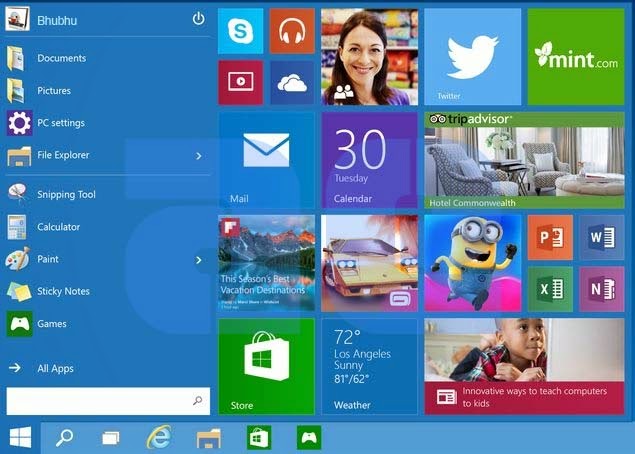Expand the Paint jump list arrow

click(x=198, y=260)
